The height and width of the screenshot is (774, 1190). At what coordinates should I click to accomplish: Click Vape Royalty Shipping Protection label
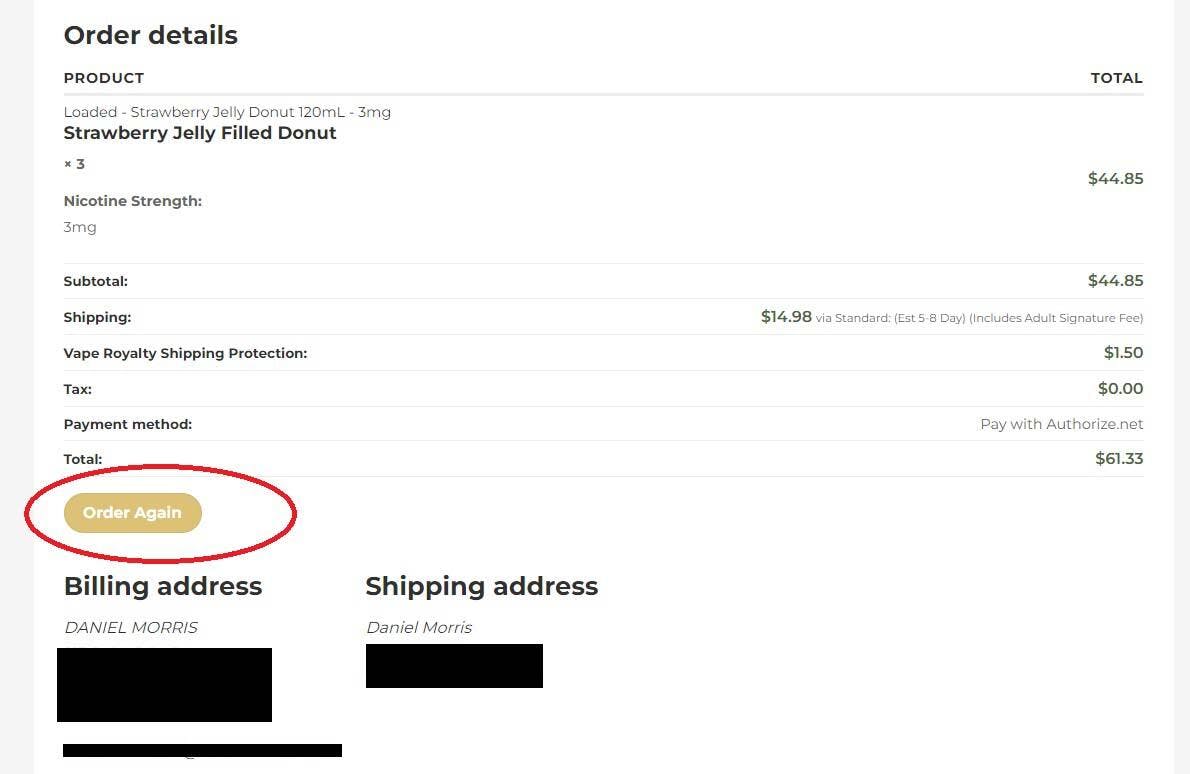[185, 353]
